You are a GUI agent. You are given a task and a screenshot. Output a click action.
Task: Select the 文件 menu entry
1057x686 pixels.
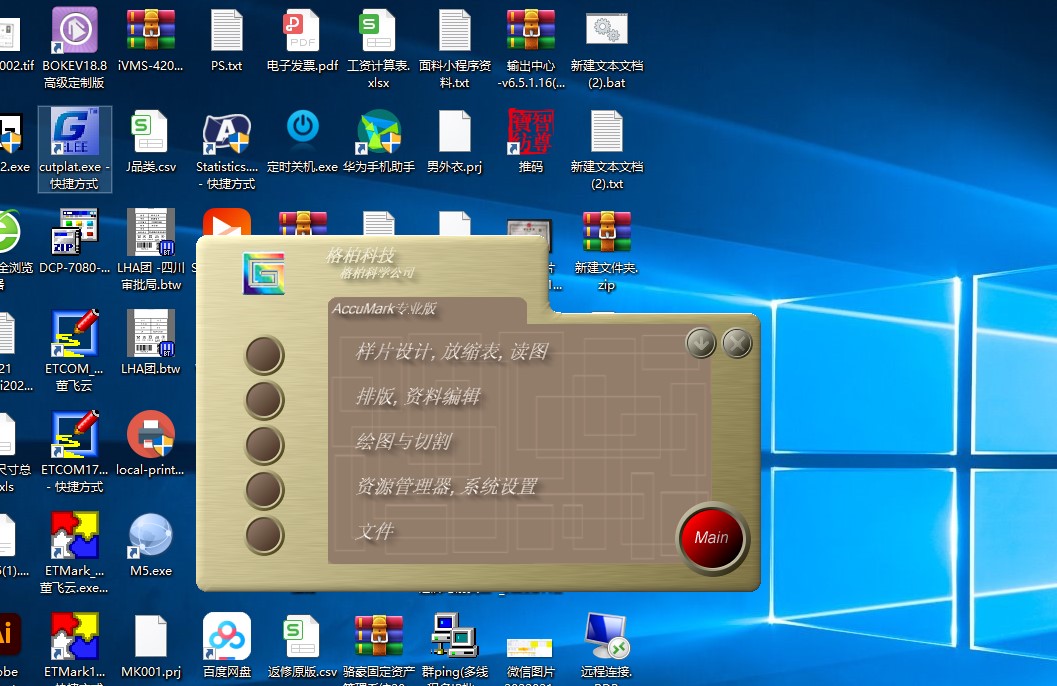(374, 531)
